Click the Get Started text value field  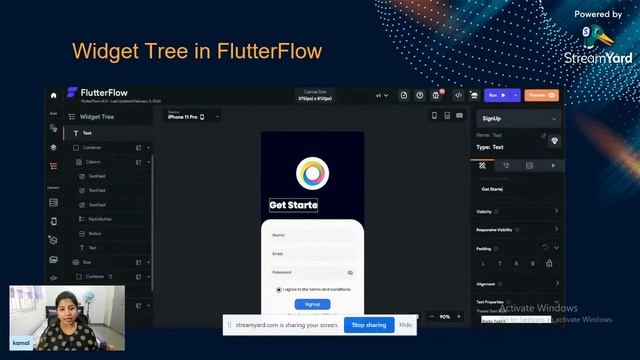tap(518, 189)
